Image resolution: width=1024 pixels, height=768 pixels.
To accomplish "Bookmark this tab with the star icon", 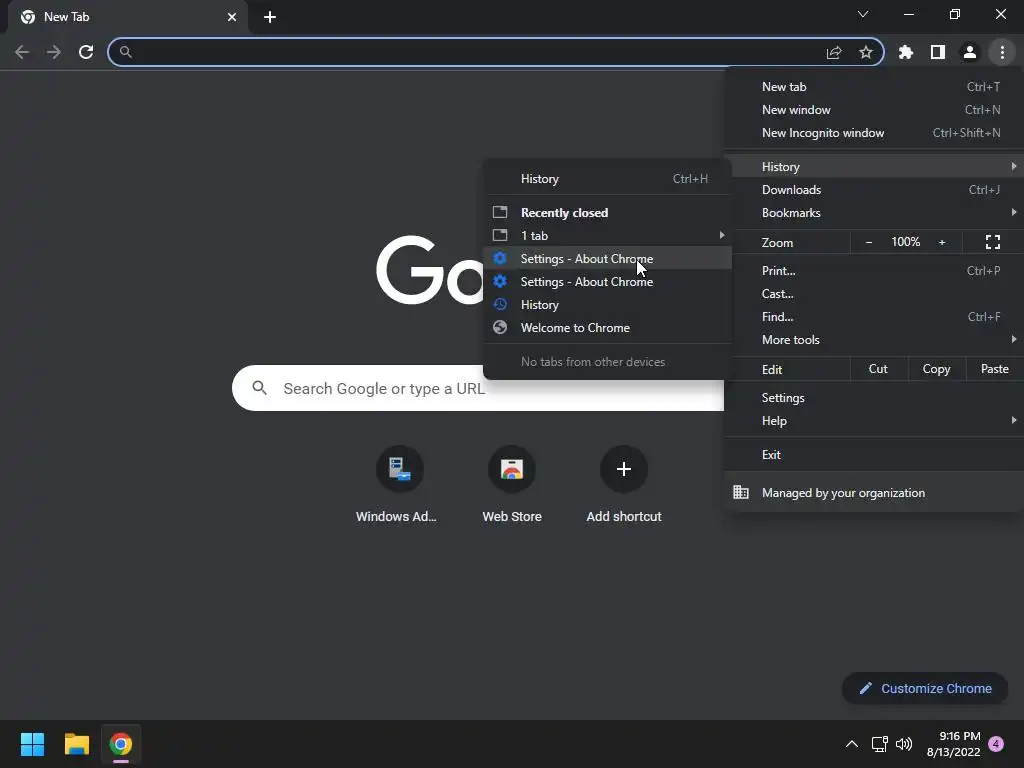I will (x=866, y=52).
